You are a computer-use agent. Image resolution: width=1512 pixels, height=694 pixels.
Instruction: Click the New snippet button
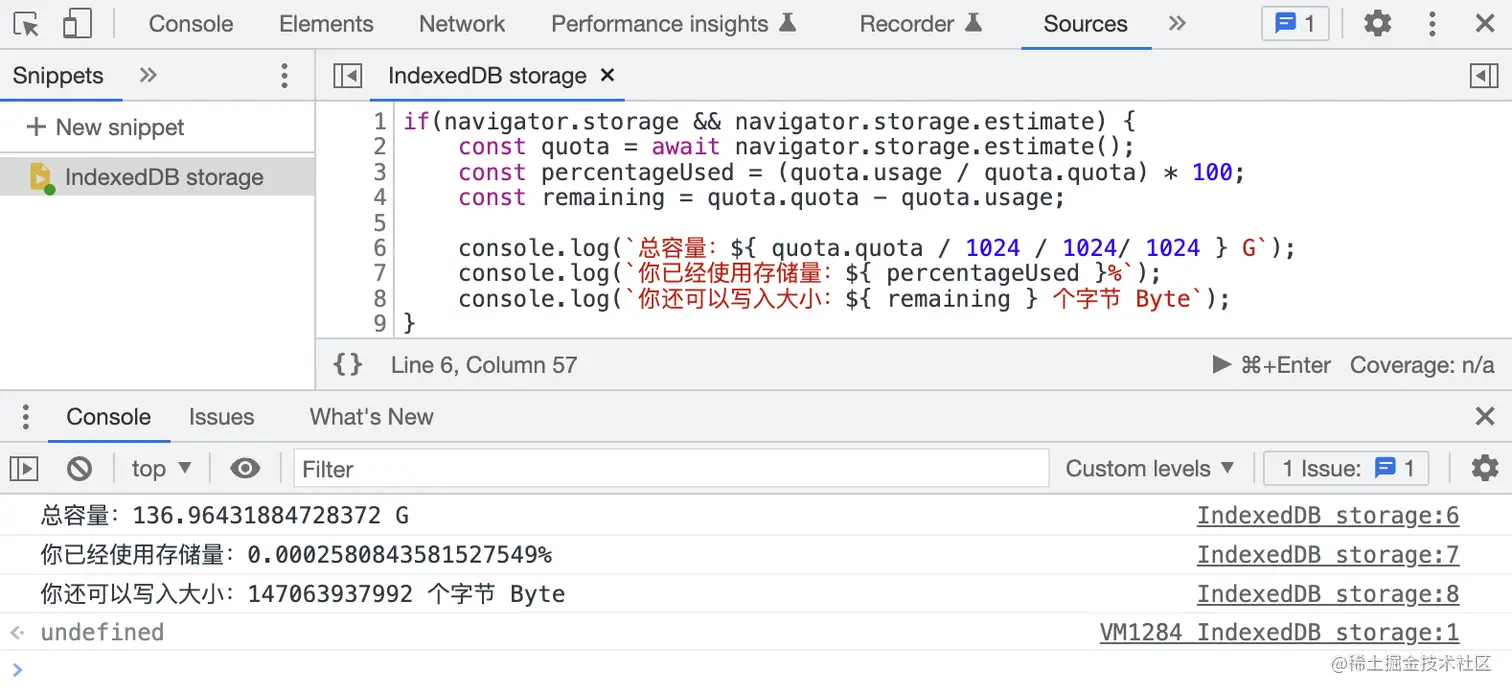tap(106, 127)
